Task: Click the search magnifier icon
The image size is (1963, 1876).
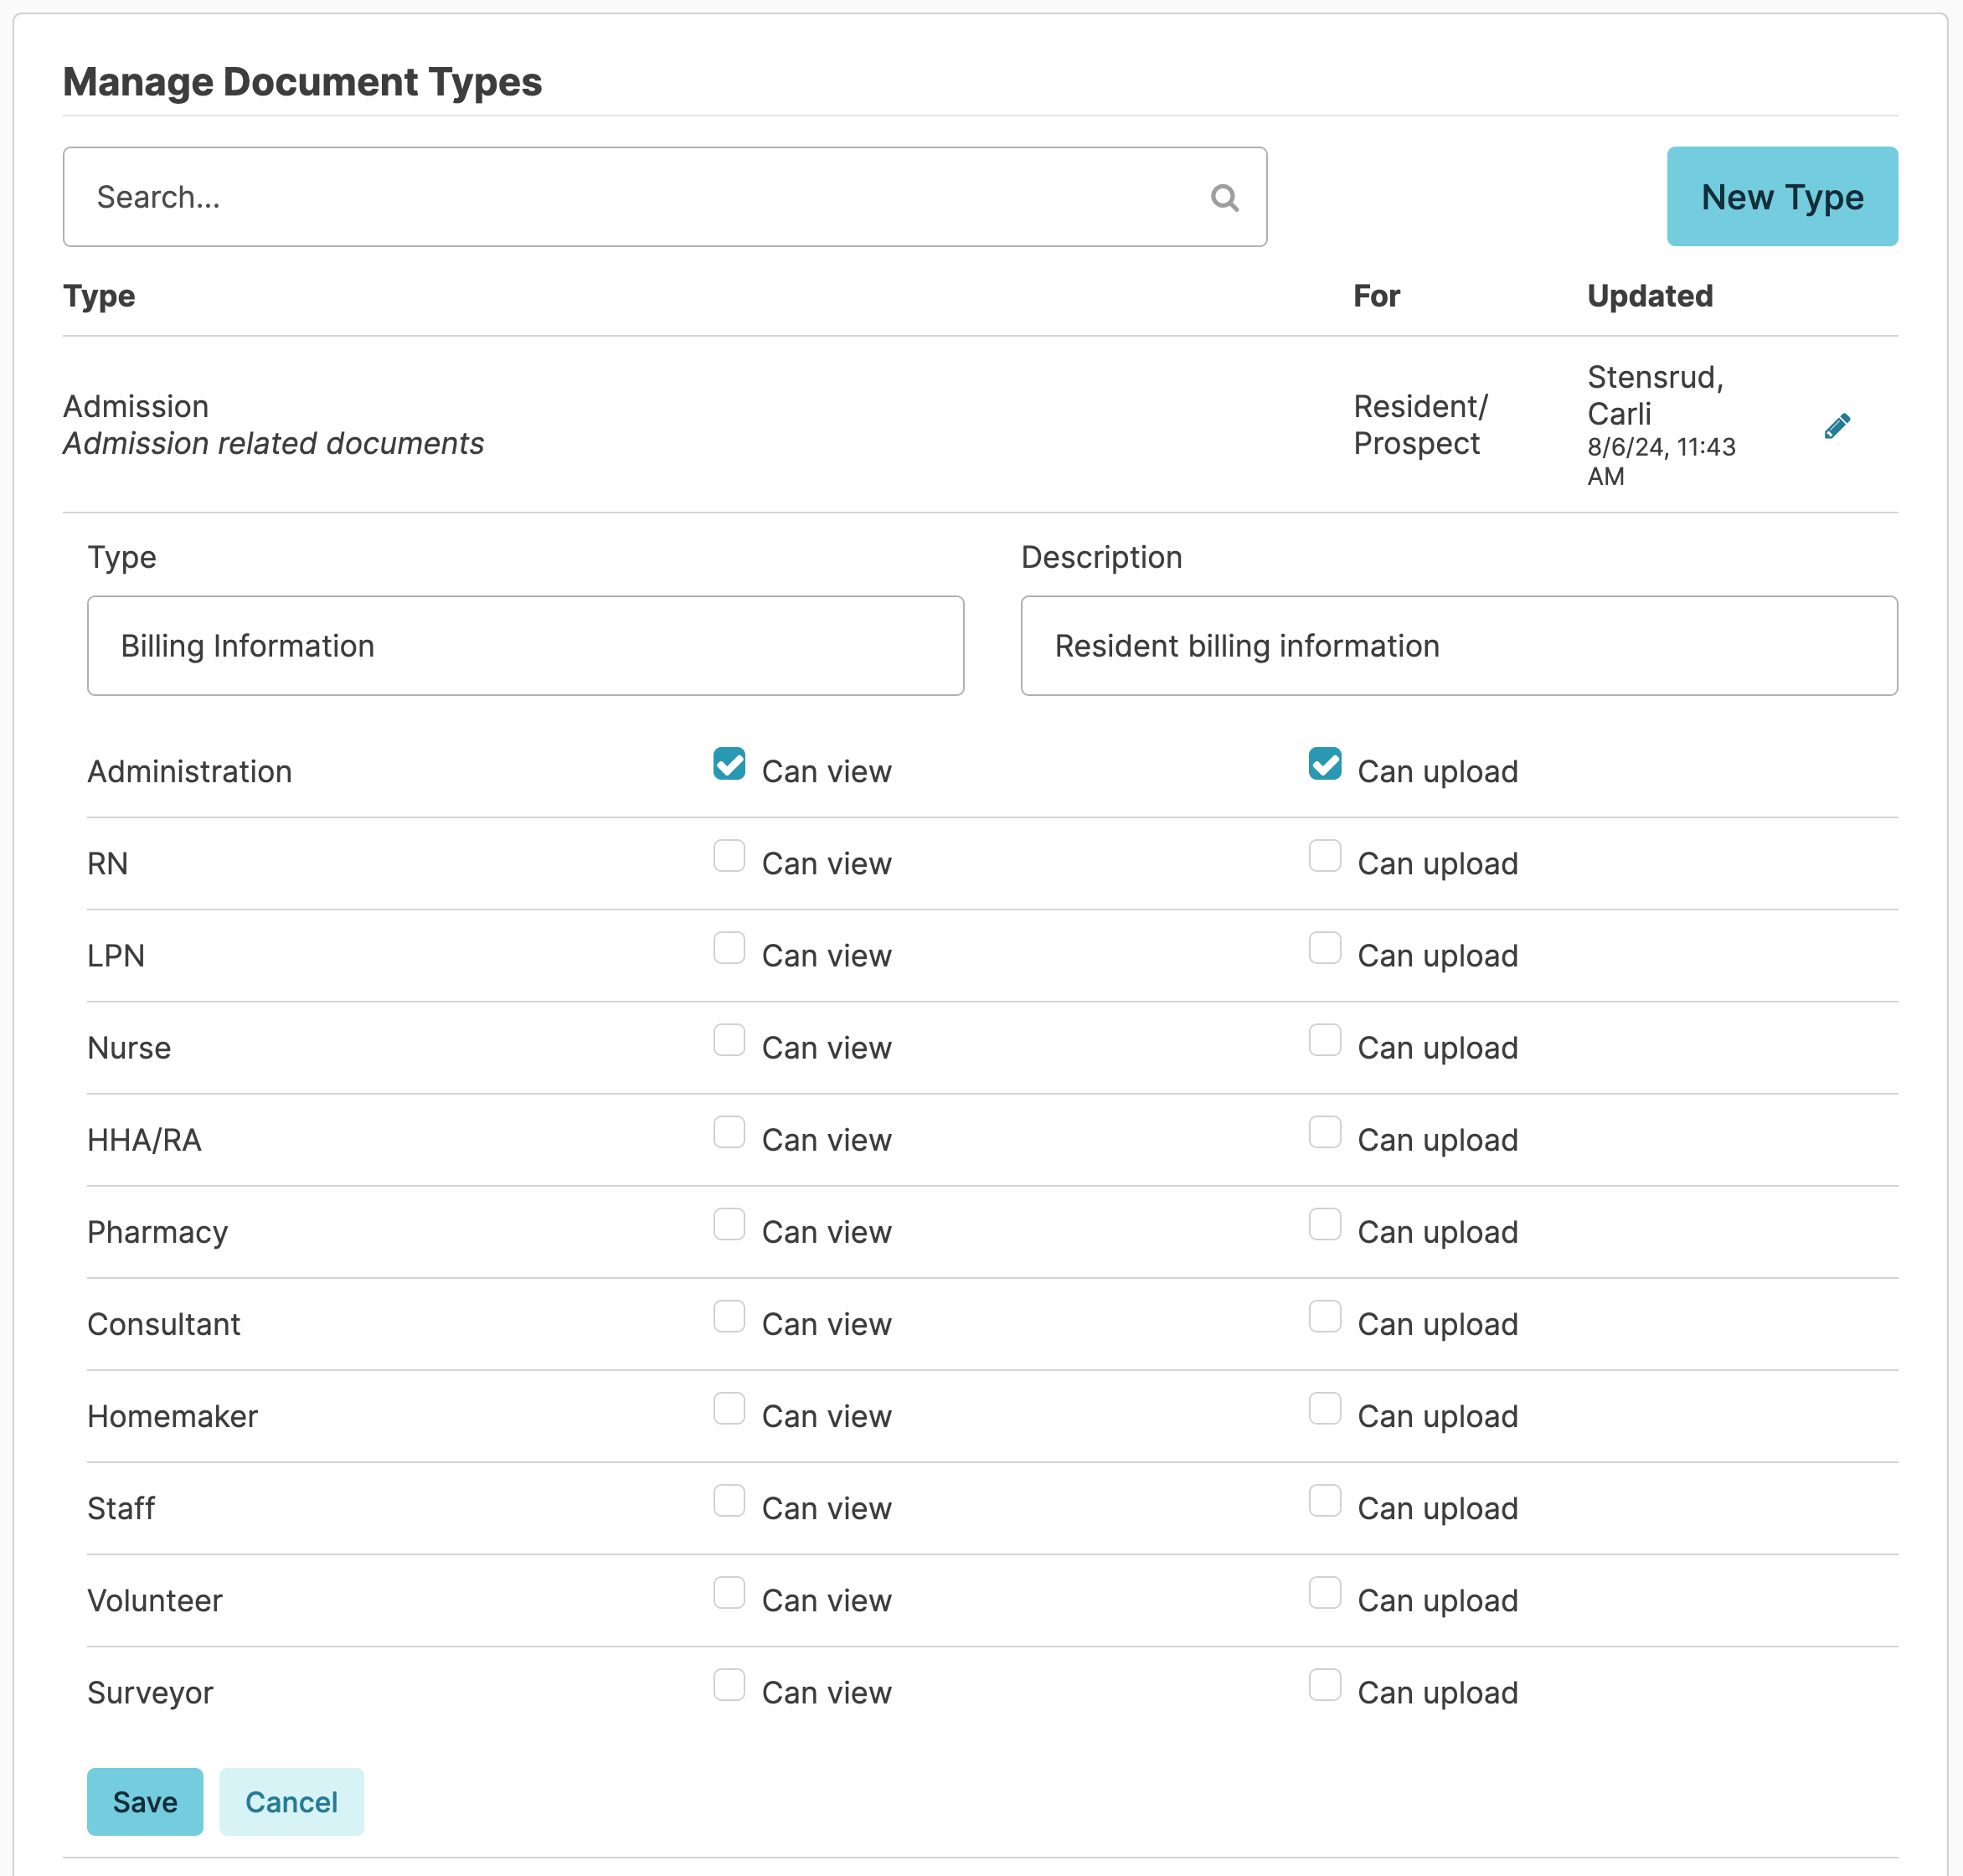Action: point(1224,197)
